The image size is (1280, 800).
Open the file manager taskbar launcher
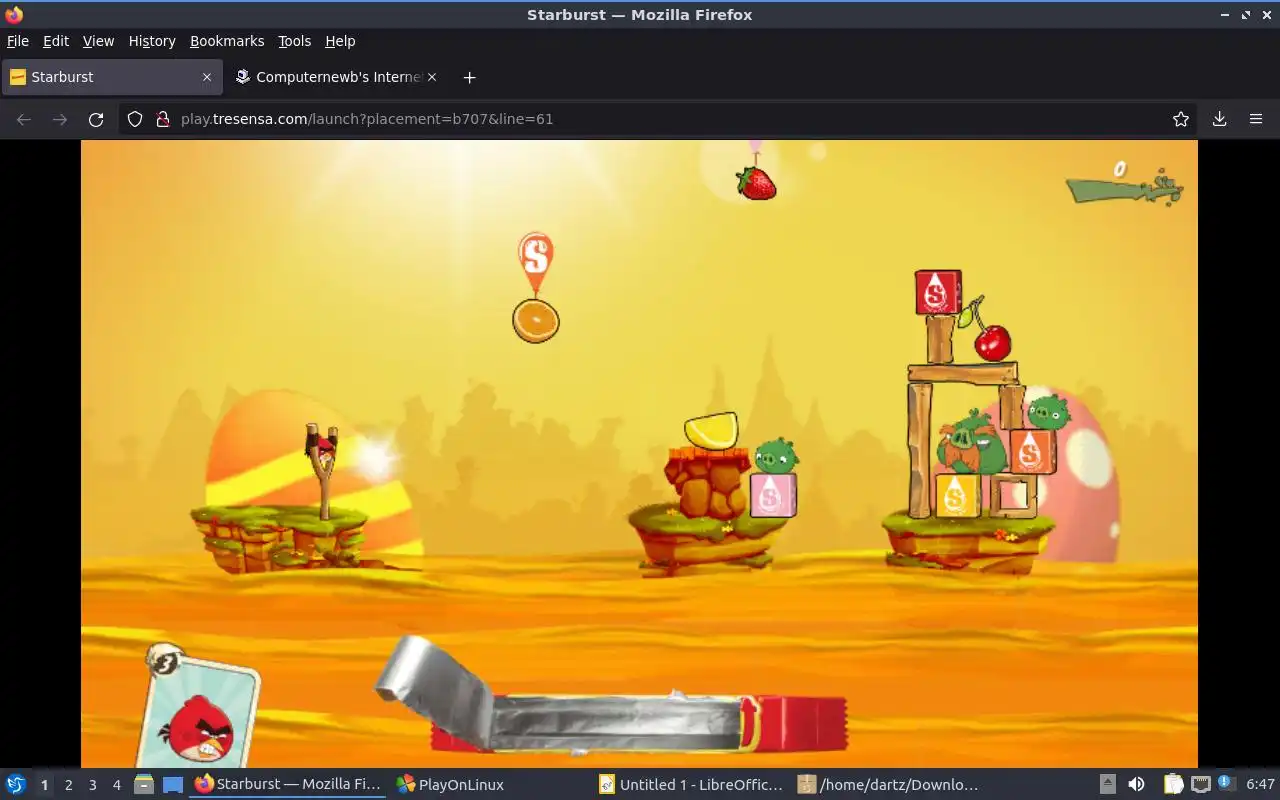144,785
